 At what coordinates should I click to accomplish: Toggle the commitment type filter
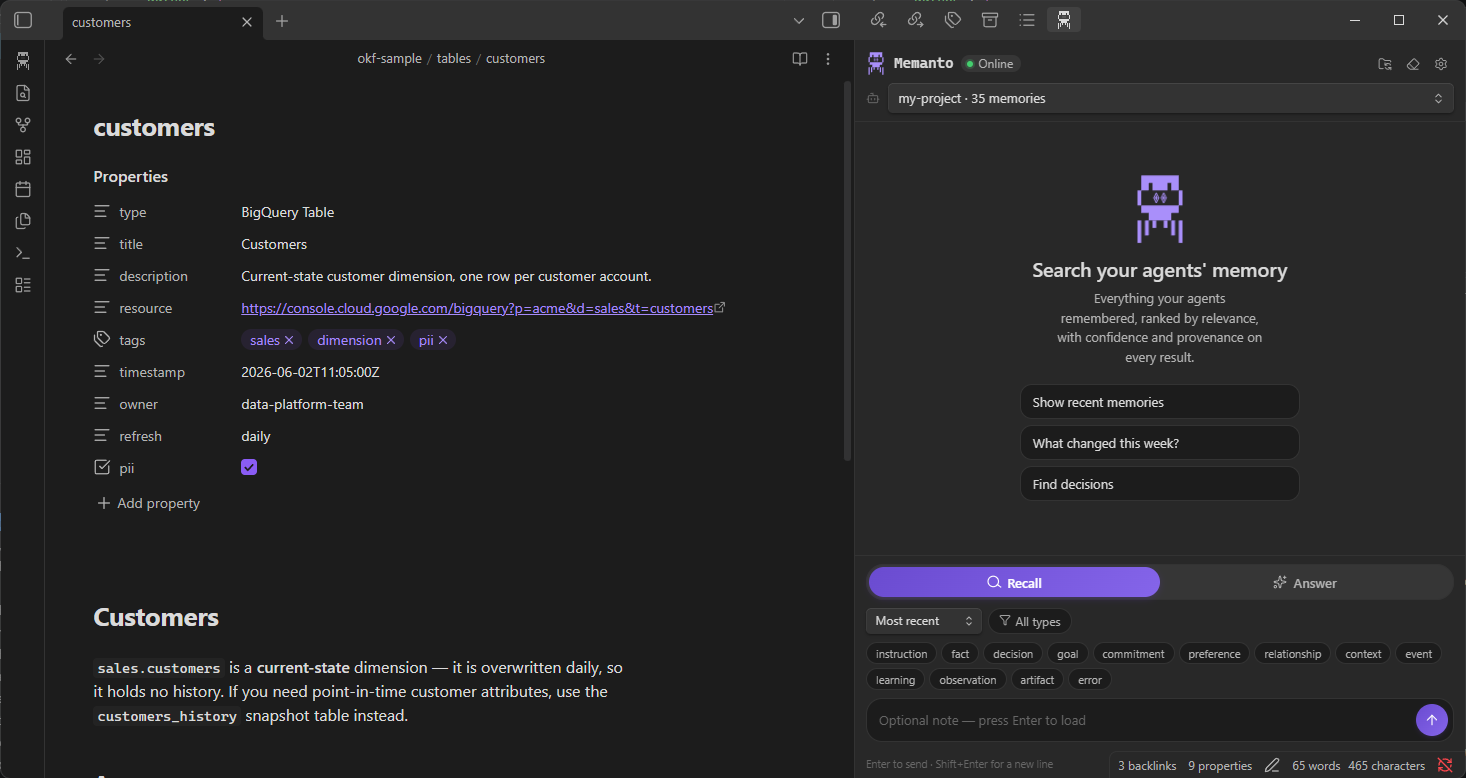click(1133, 654)
